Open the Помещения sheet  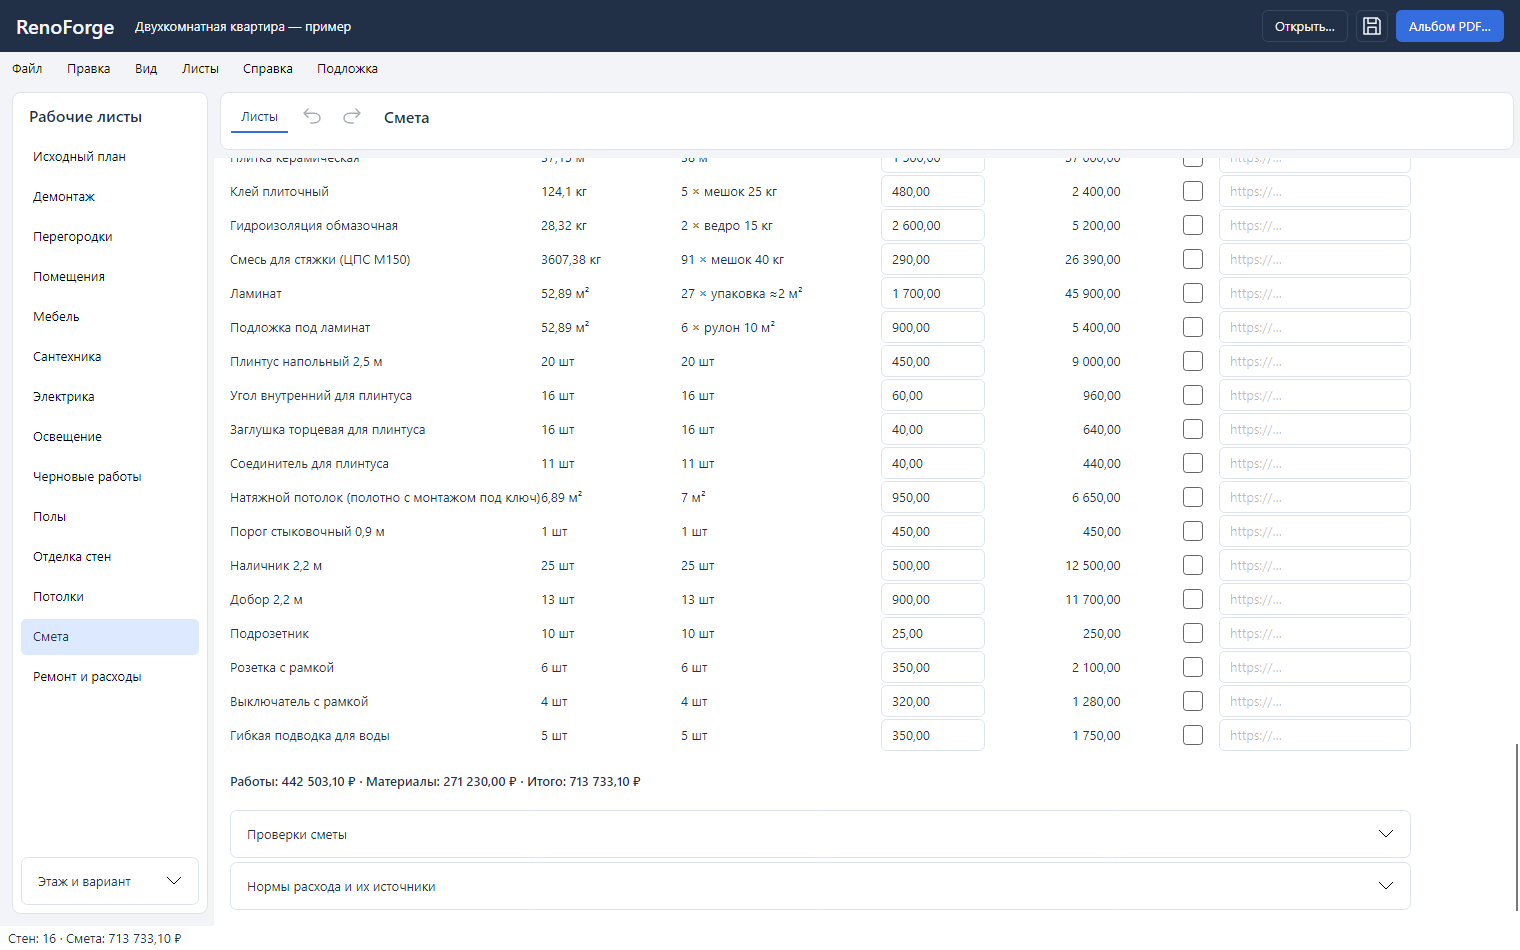tap(110, 277)
